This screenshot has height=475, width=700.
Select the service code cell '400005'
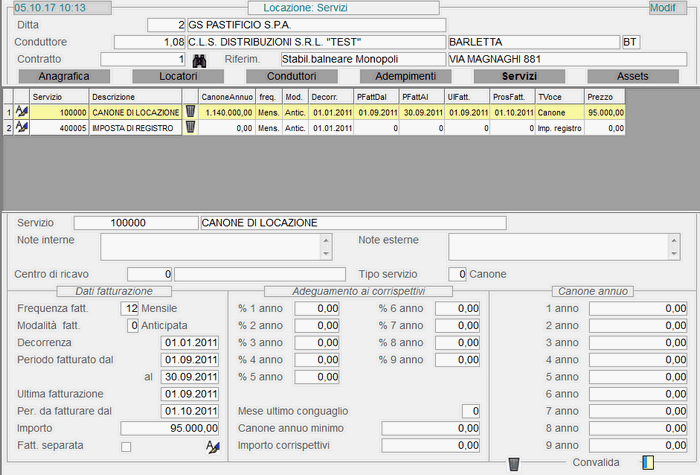point(59,128)
